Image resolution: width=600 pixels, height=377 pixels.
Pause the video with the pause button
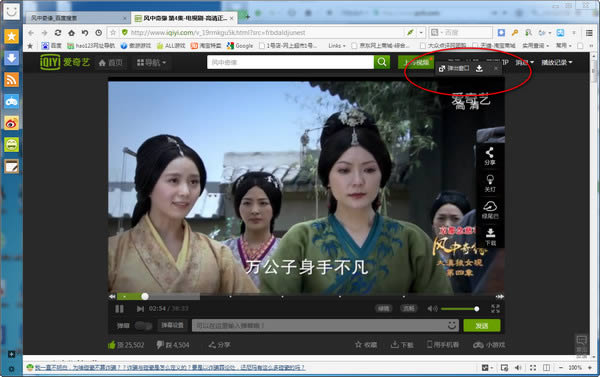[119, 308]
